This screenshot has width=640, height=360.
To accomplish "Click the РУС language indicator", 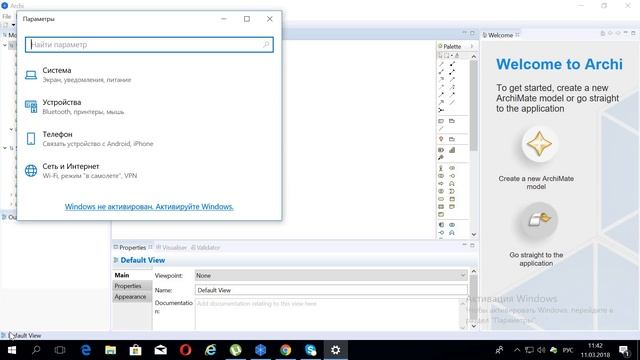I will [568, 350].
